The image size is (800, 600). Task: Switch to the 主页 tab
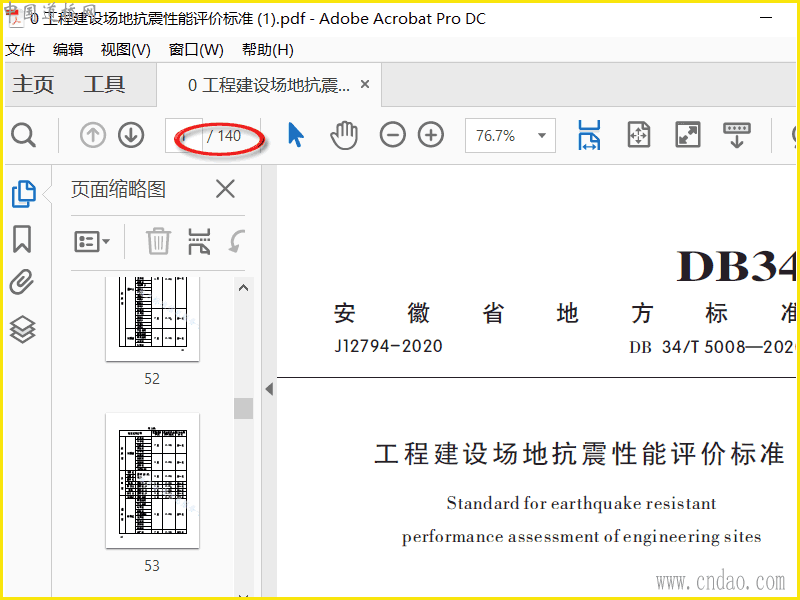click(33, 84)
